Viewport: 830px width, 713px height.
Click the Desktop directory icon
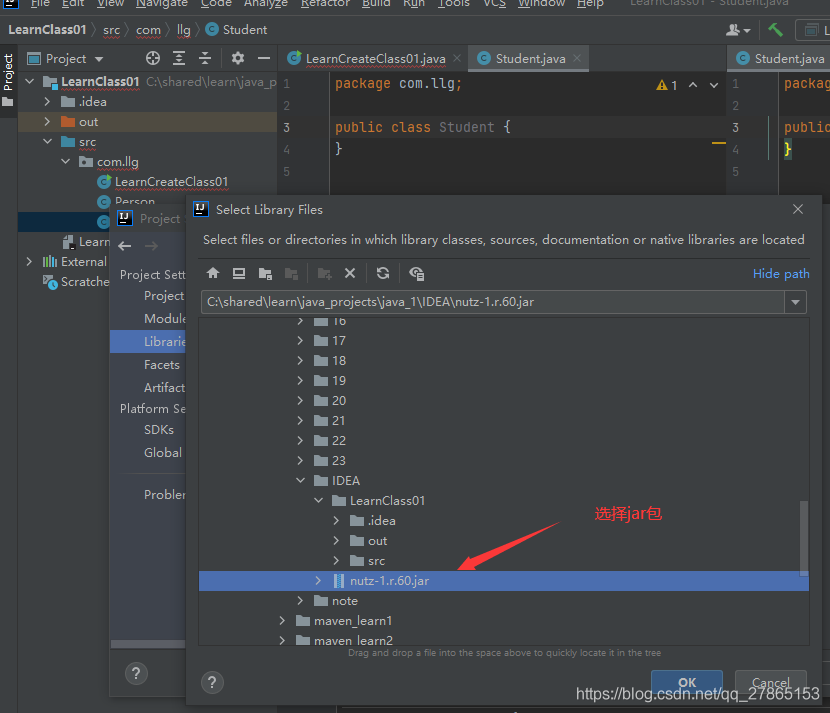coord(239,273)
